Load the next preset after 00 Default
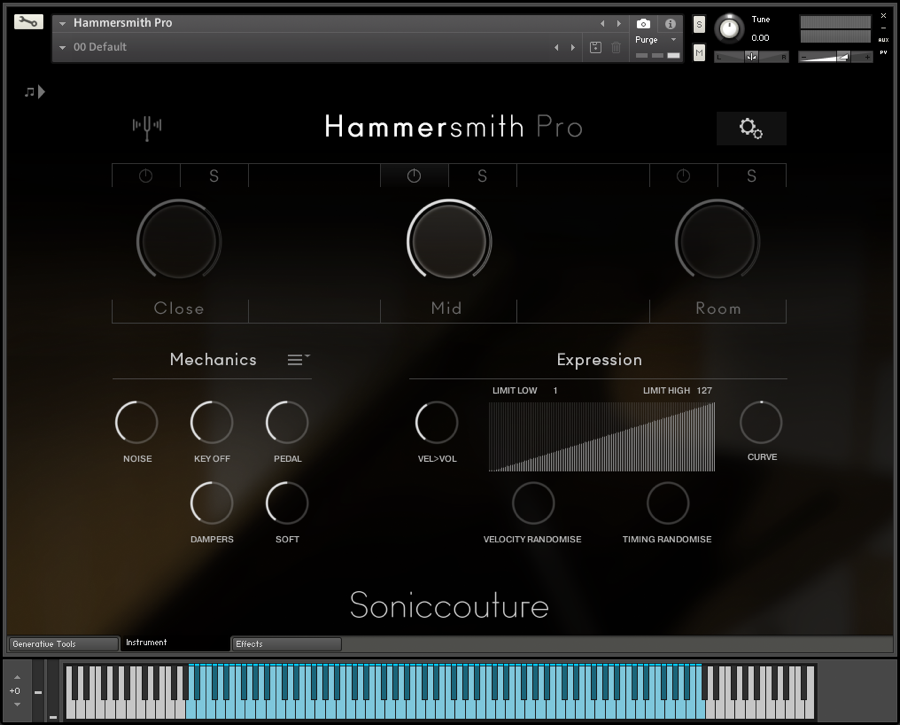Image resolution: width=900 pixels, height=725 pixels. coord(573,48)
